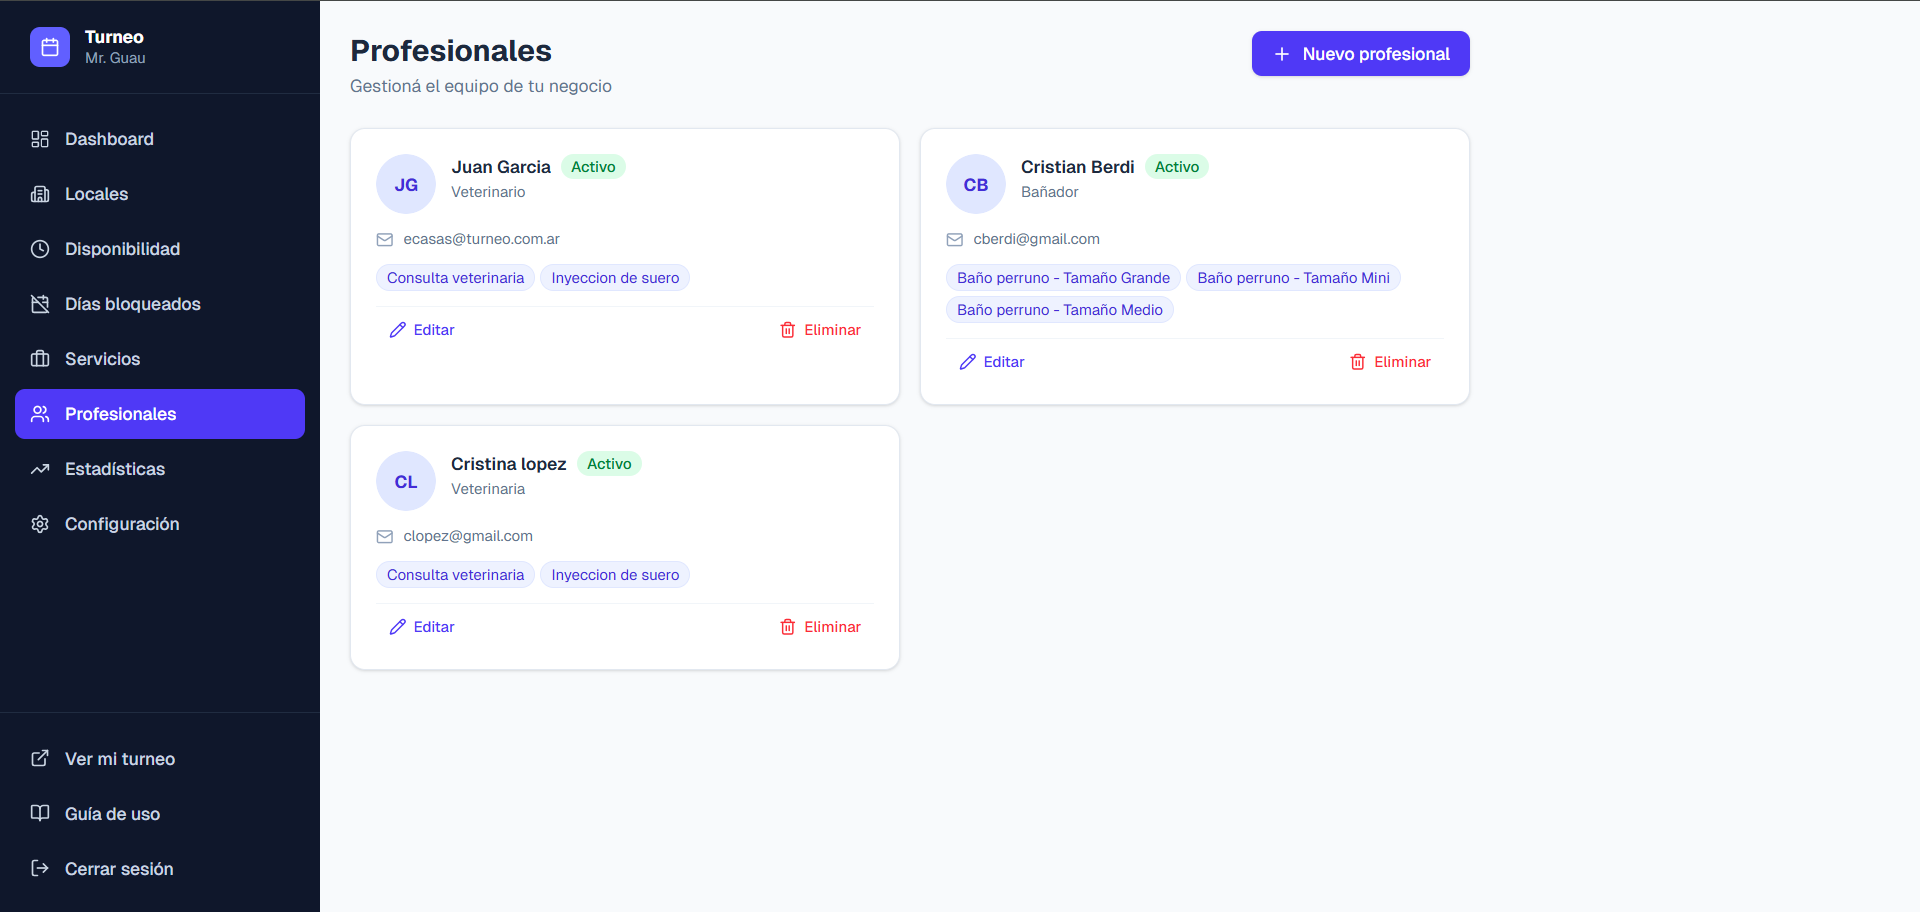Open the Servicios page
The image size is (1920, 912).
160,359
